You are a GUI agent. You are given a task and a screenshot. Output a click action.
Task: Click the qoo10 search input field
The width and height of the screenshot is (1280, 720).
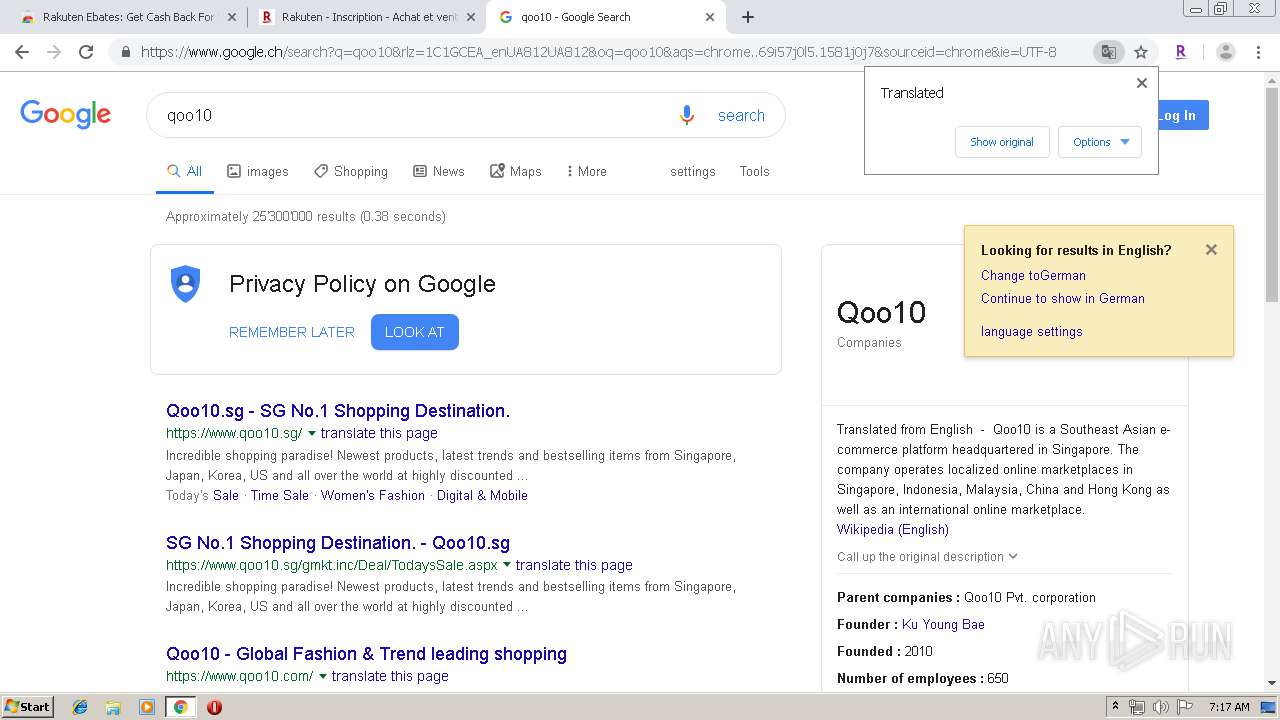pyautogui.click(x=415, y=115)
